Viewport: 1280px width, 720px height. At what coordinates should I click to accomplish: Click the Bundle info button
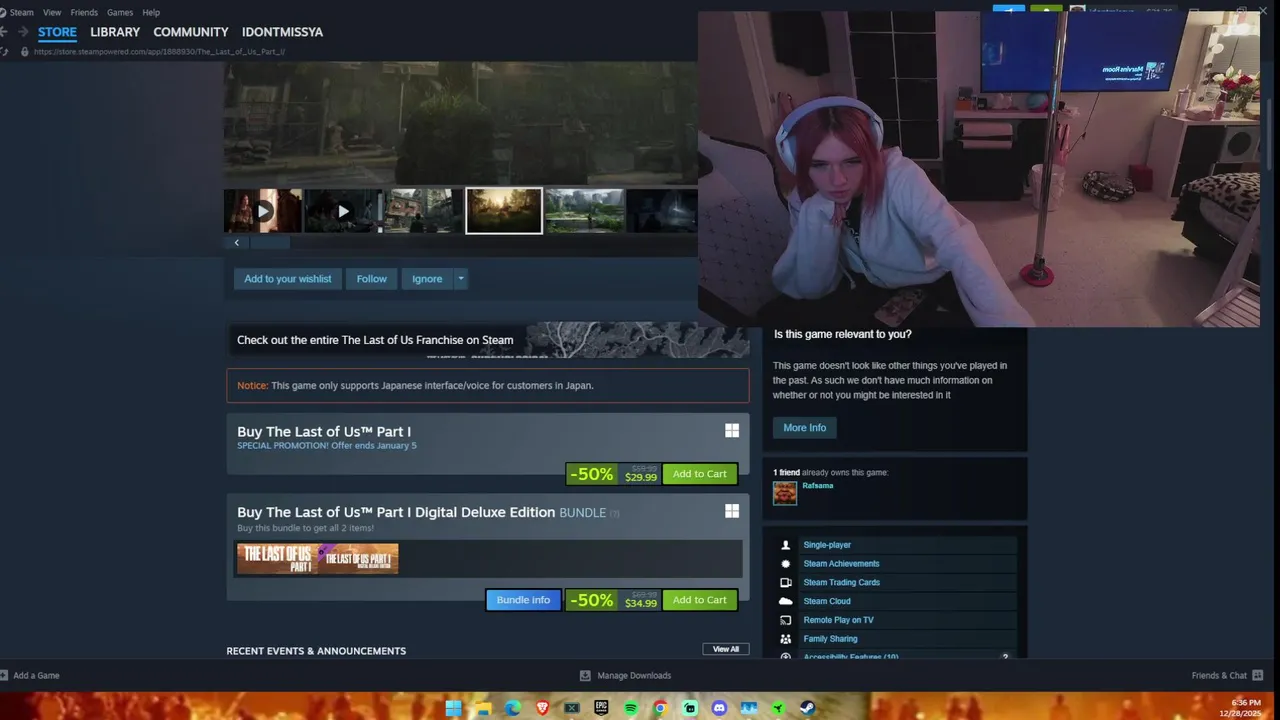(x=523, y=600)
